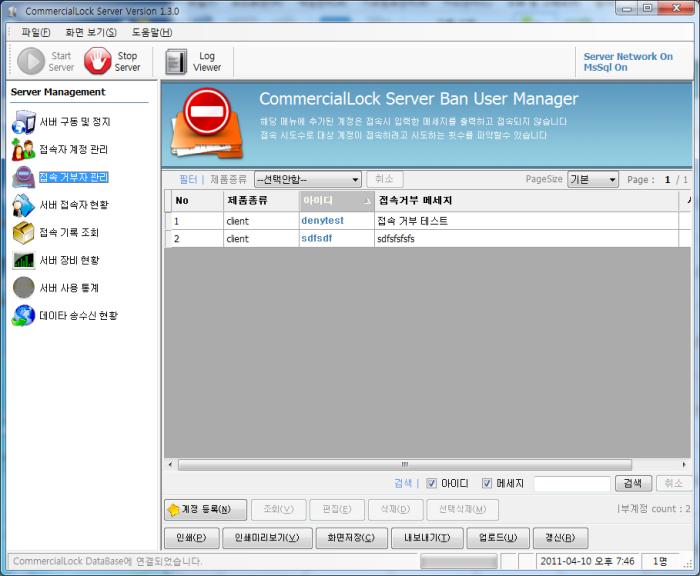Click the filter 취소 button
700x576 pixels.
(x=384, y=179)
